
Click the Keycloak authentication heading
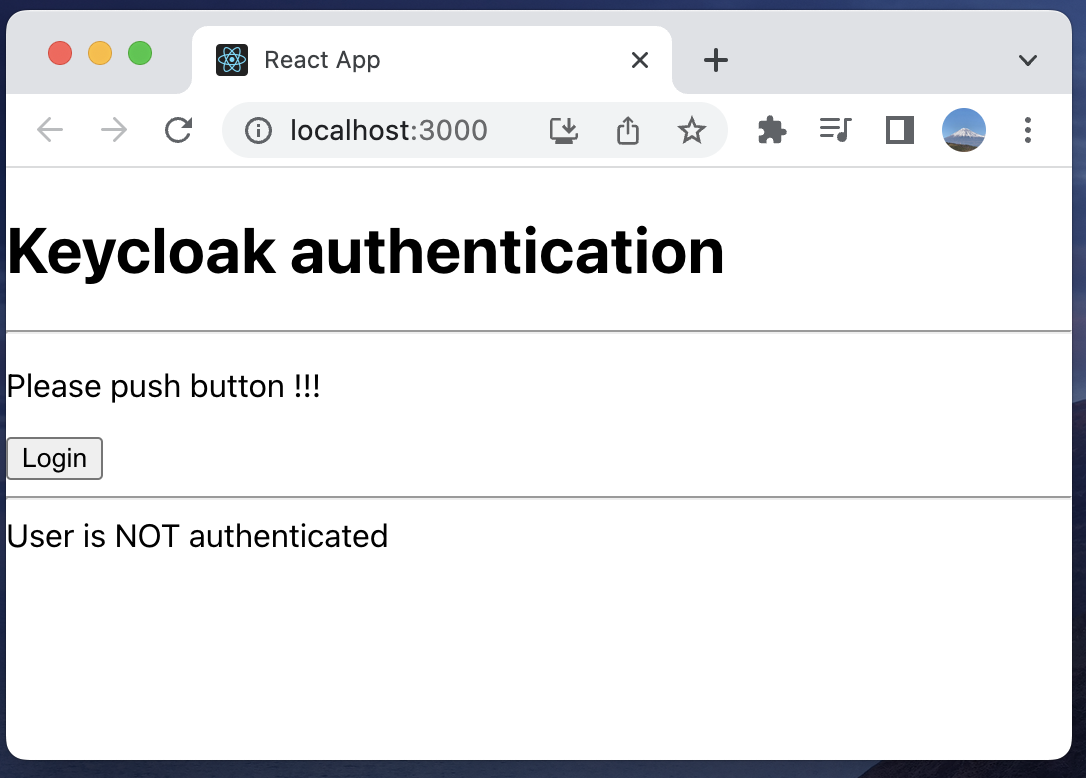coord(365,251)
